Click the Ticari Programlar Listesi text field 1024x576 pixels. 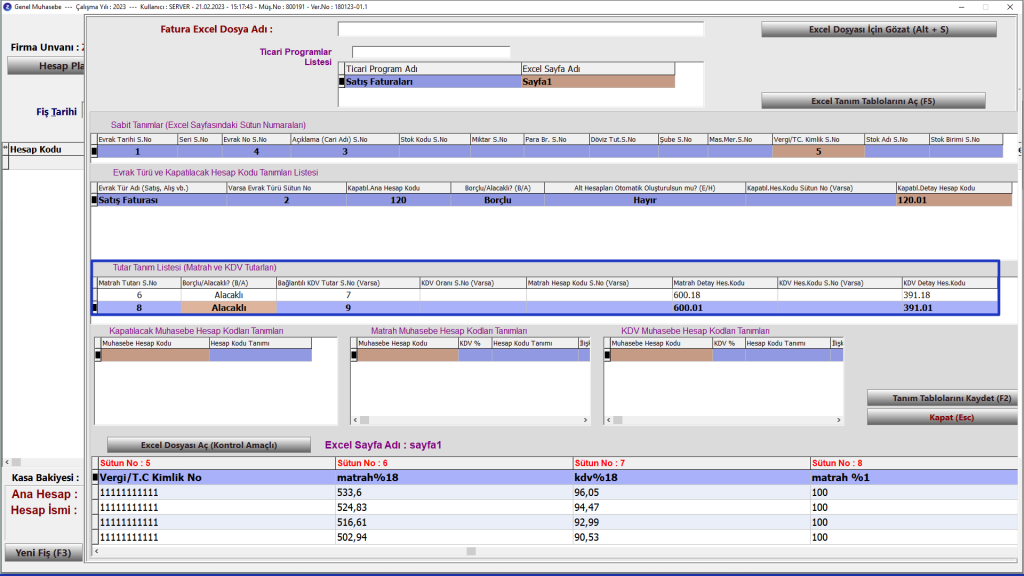[431, 52]
